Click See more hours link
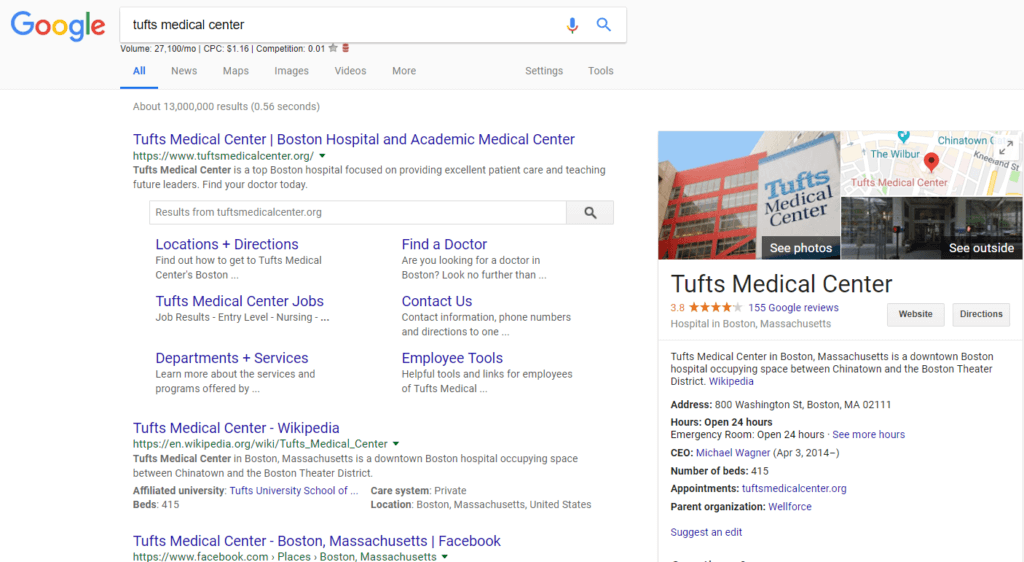The width and height of the screenshot is (1024, 562). [x=869, y=434]
